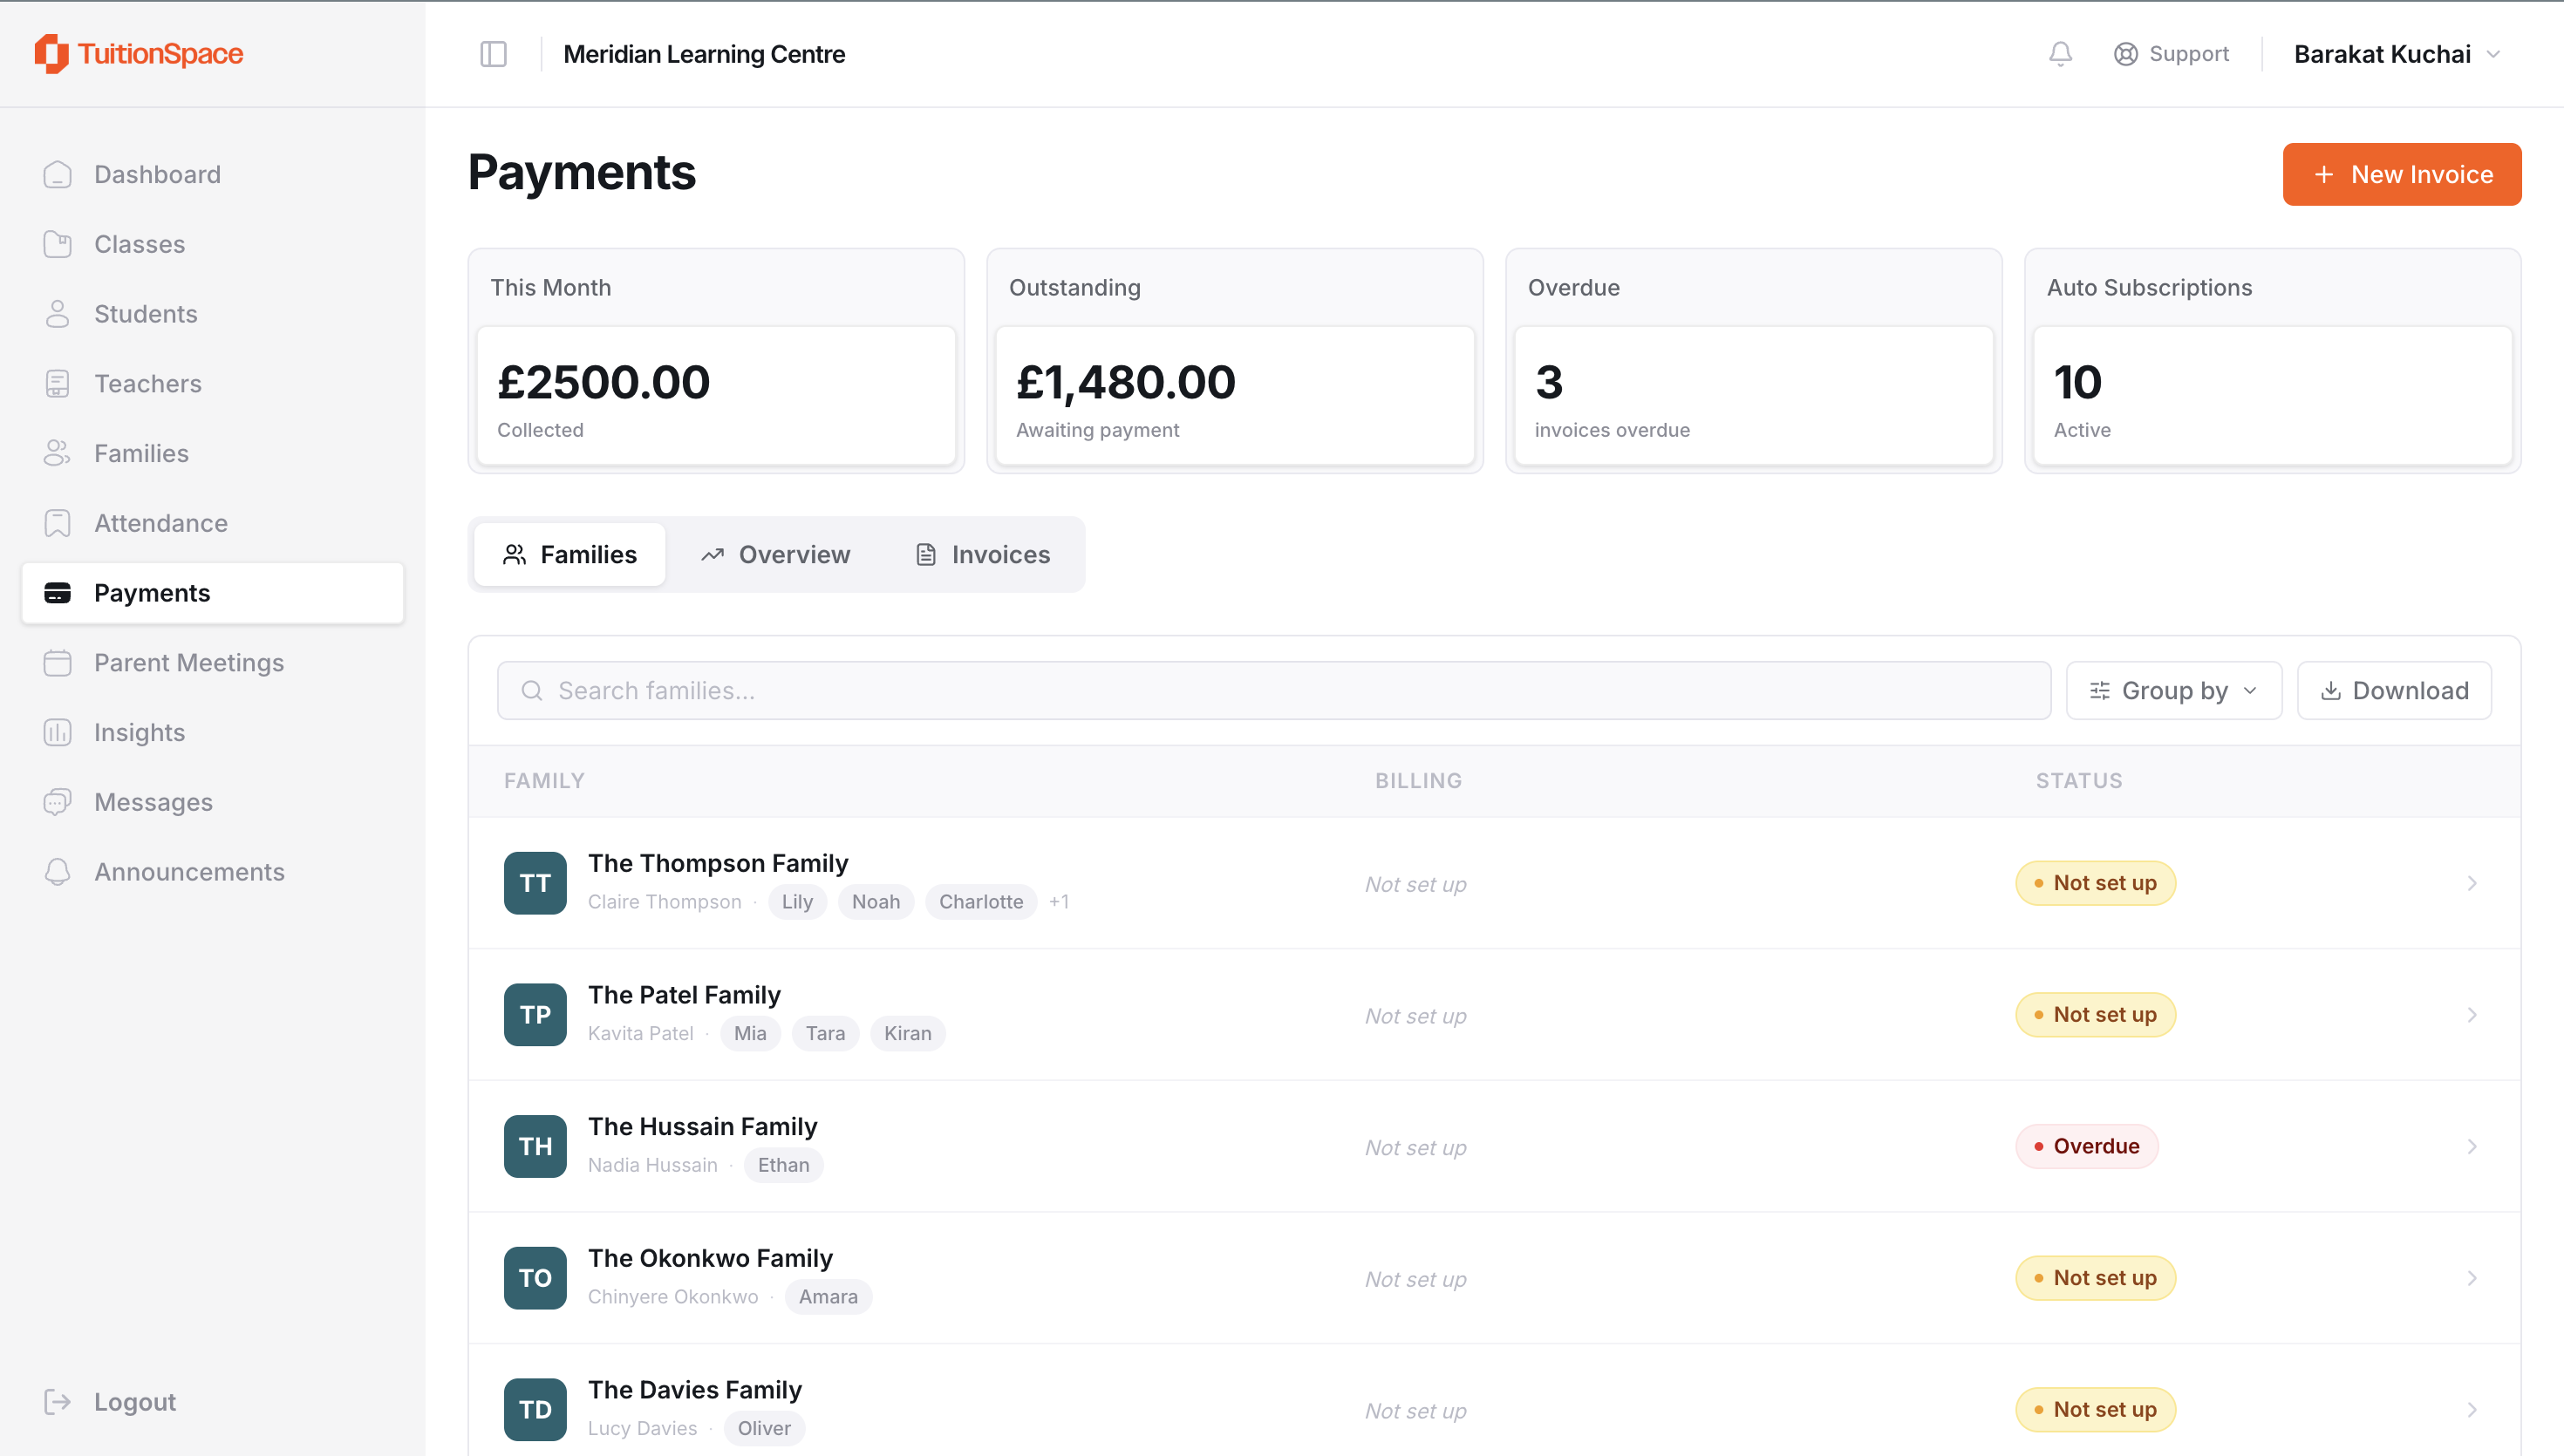The width and height of the screenshot is (2564, 1456).
Task: Open Classes icon in sidebar
Action: [x=58, y=245]
